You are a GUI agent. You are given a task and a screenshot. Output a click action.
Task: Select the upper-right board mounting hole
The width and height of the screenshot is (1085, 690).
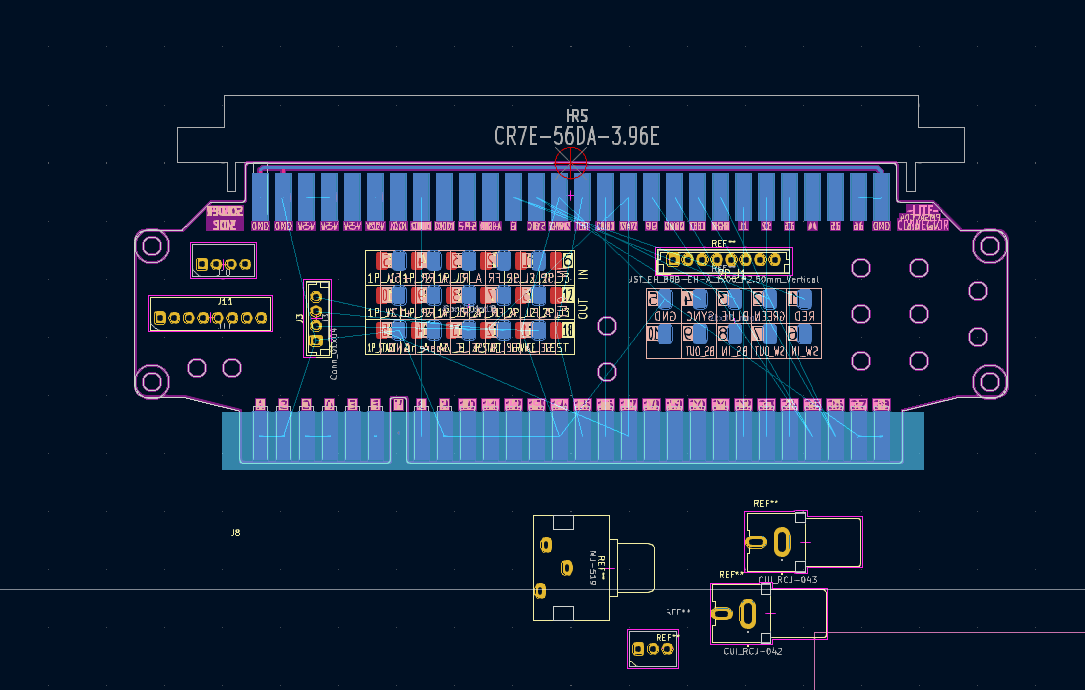[990, 246]
